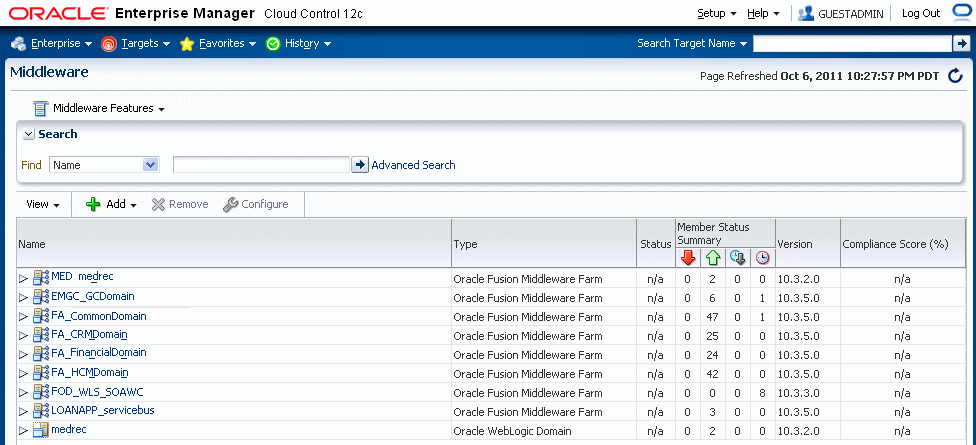
Task: Click the Name column header
Action: [233, 244]
